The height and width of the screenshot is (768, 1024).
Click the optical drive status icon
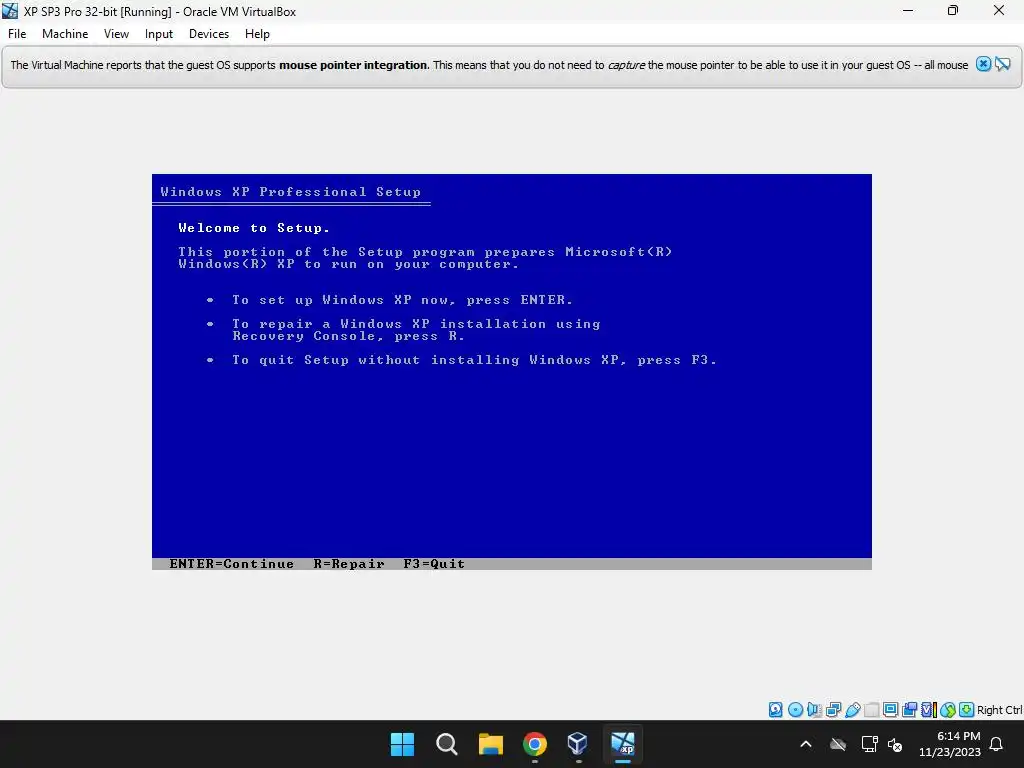[x=795, y=709]
